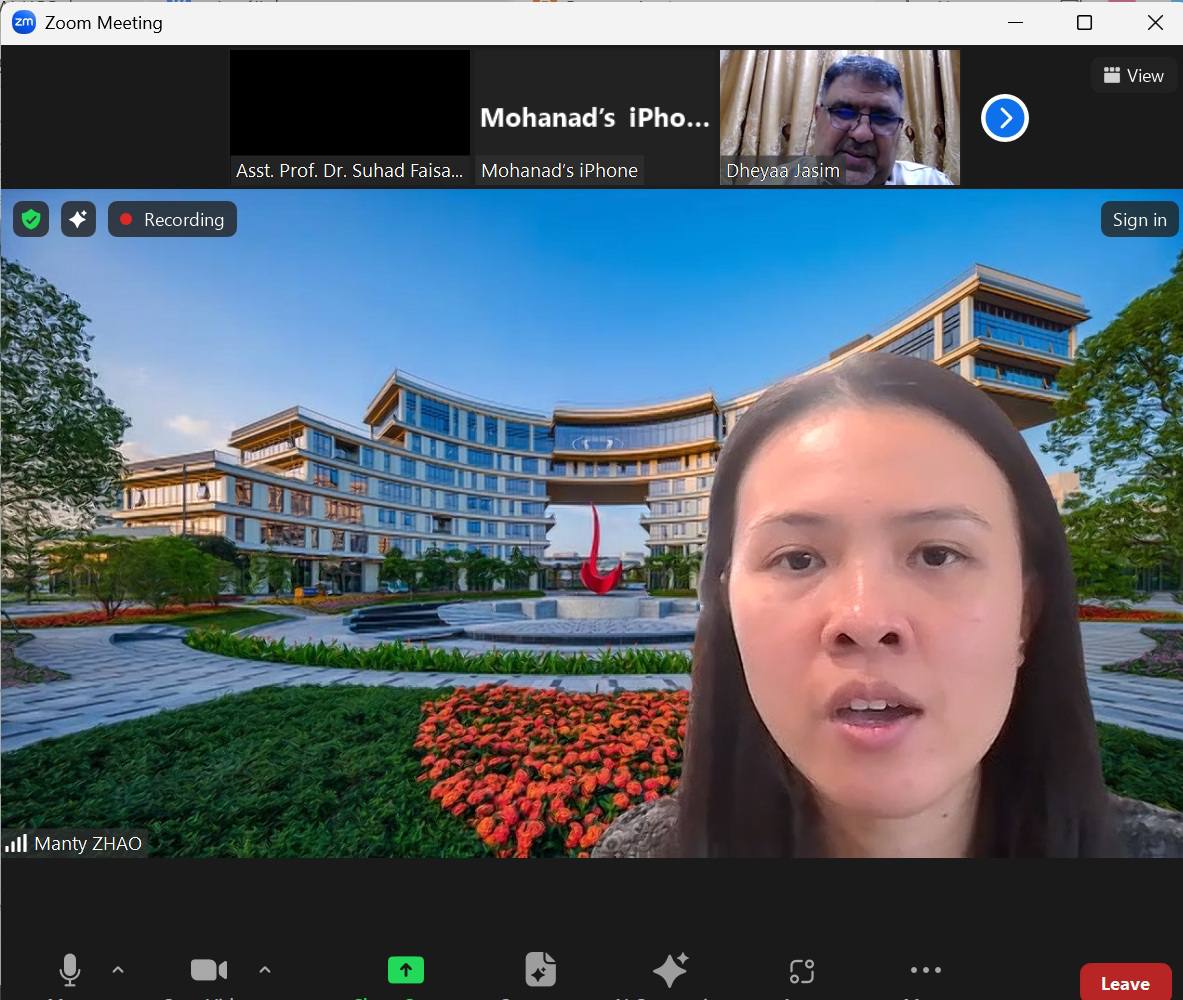Screen dimensions: 1183x1000
Task: Click the Sign in button
Action: coord(1139,220)
